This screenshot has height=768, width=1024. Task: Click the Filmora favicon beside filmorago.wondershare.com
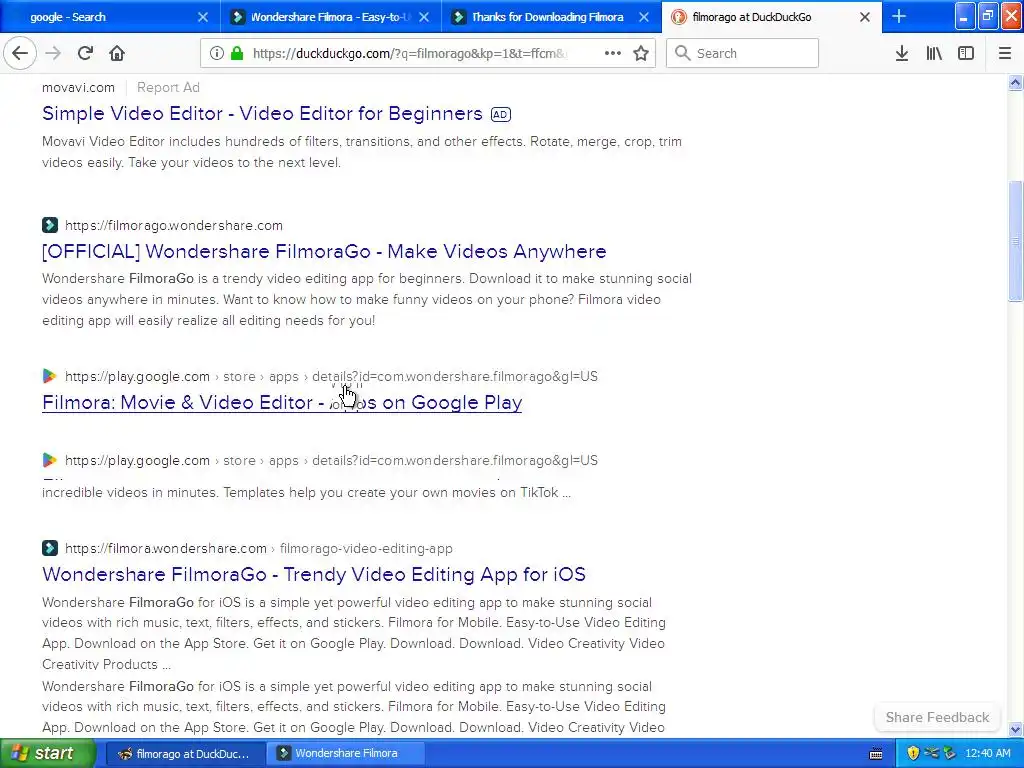(x=50, y=225)
